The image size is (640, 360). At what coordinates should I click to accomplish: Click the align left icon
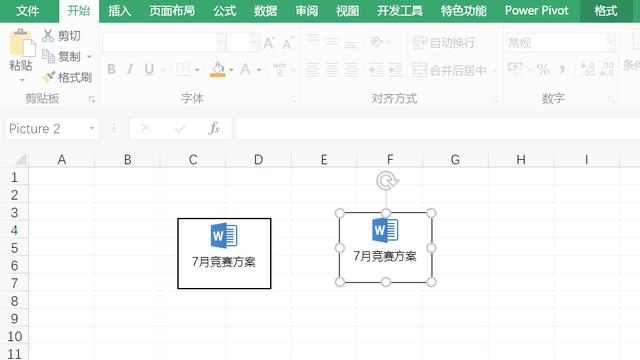point(313,70)
